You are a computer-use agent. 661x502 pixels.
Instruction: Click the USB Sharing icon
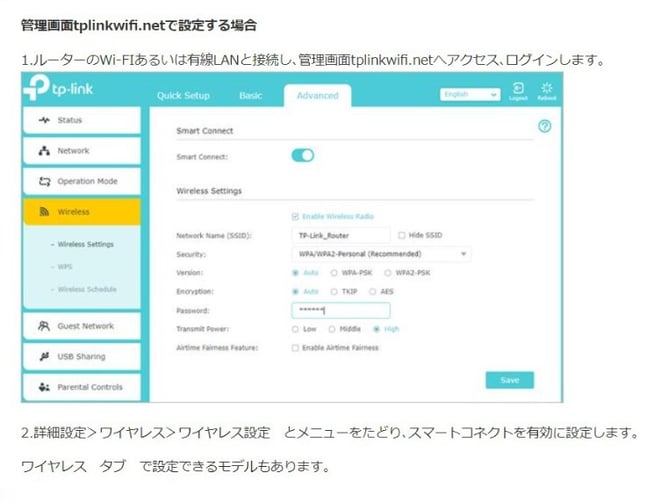coord(44,357)
